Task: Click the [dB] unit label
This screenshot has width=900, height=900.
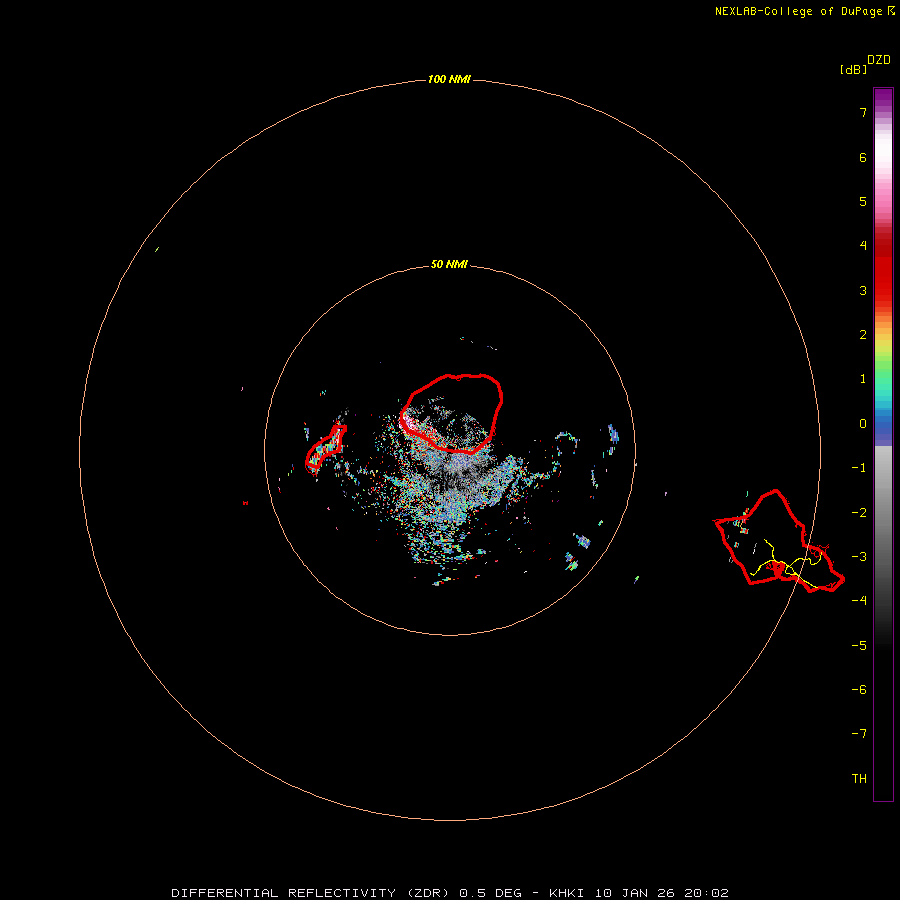Action: pos(854,69)
